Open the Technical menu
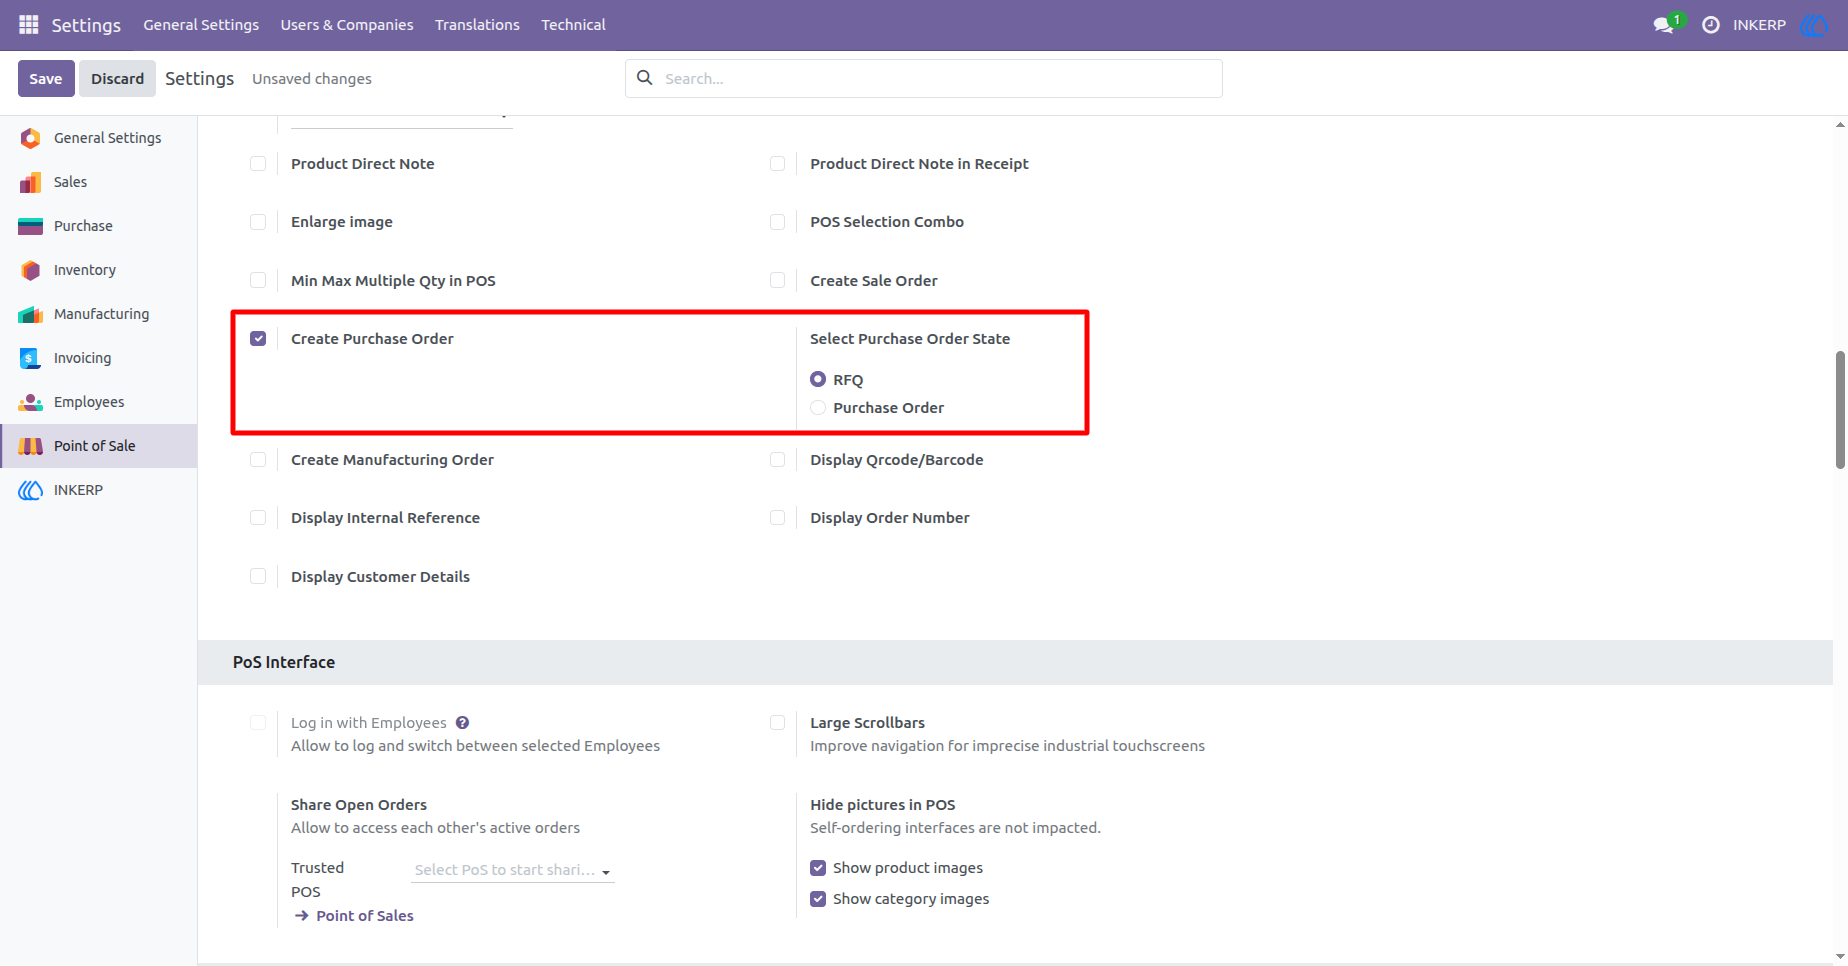 pos(573,25)
